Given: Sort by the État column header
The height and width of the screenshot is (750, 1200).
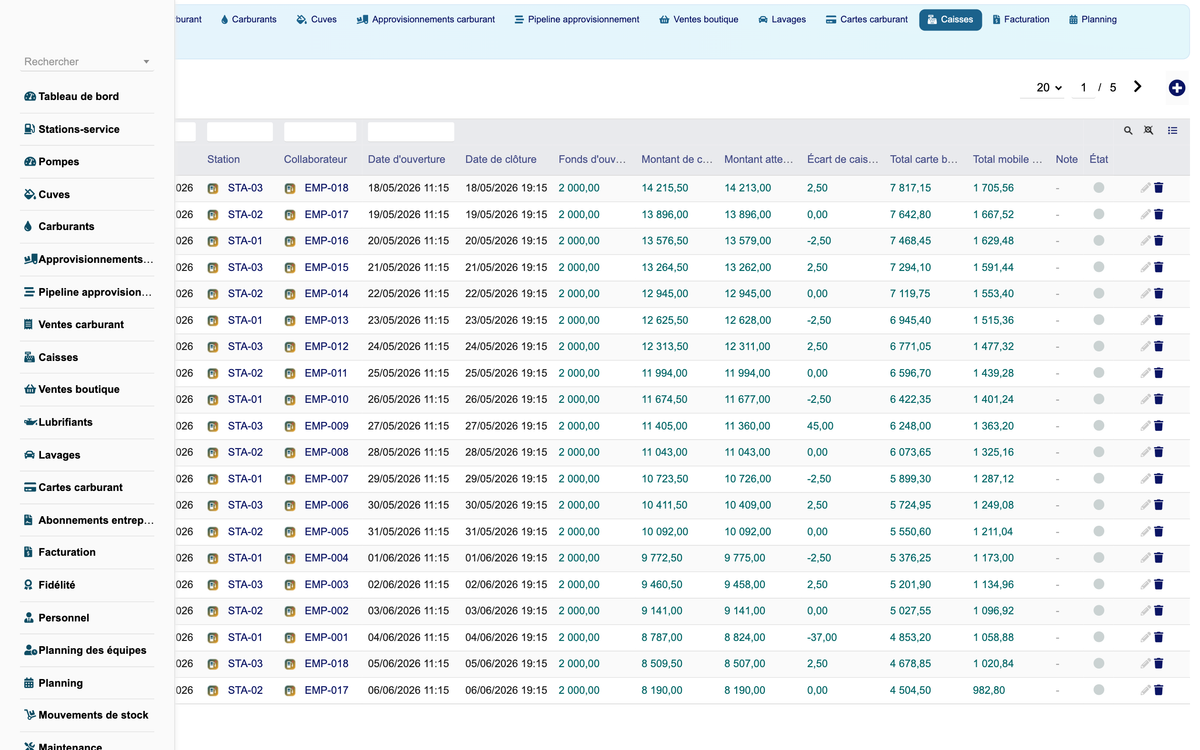Looking at the screenshot, I should (1099, 159).
